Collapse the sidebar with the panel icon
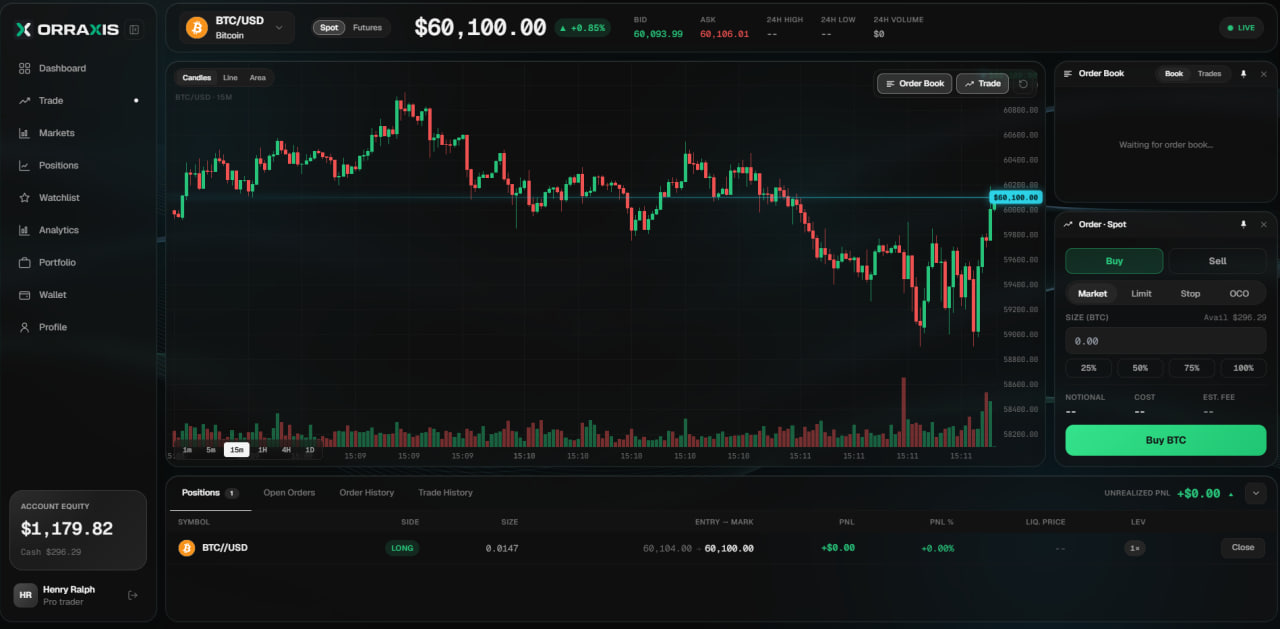 point(134,30)
